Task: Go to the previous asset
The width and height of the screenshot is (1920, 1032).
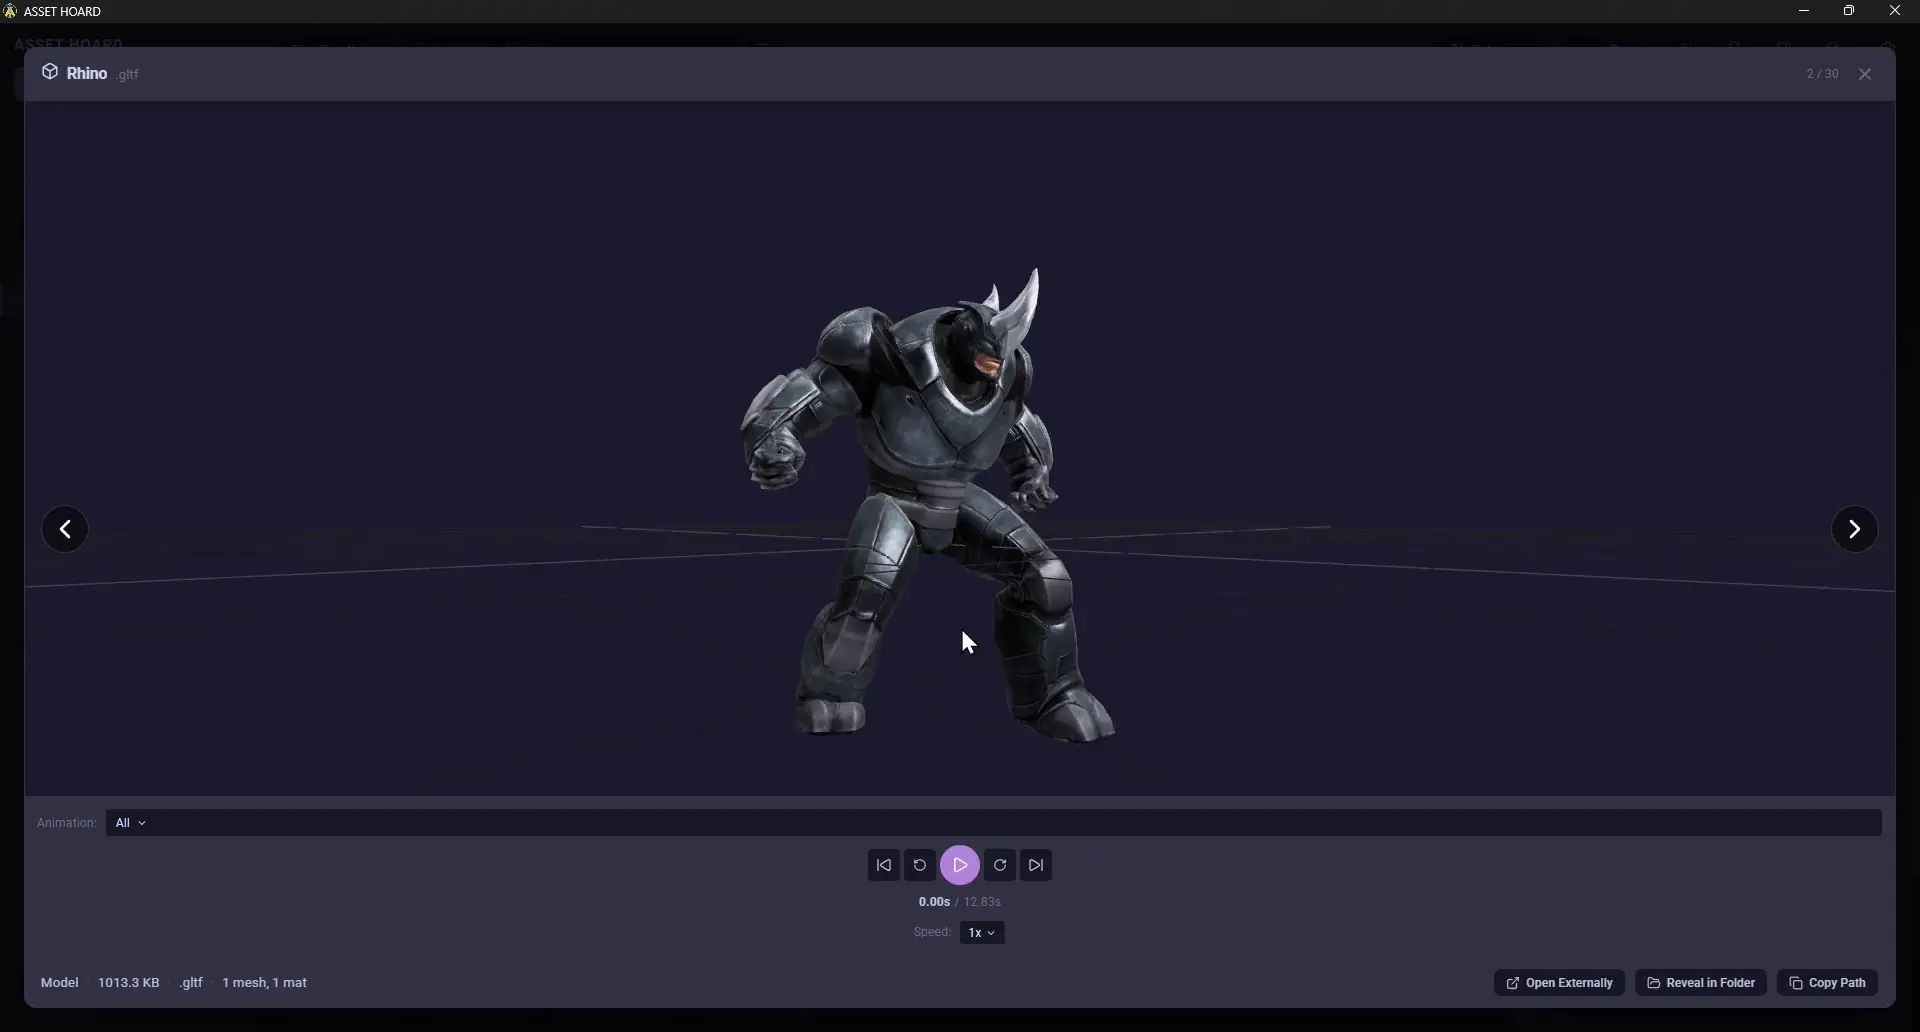Action: click(65, 528)
